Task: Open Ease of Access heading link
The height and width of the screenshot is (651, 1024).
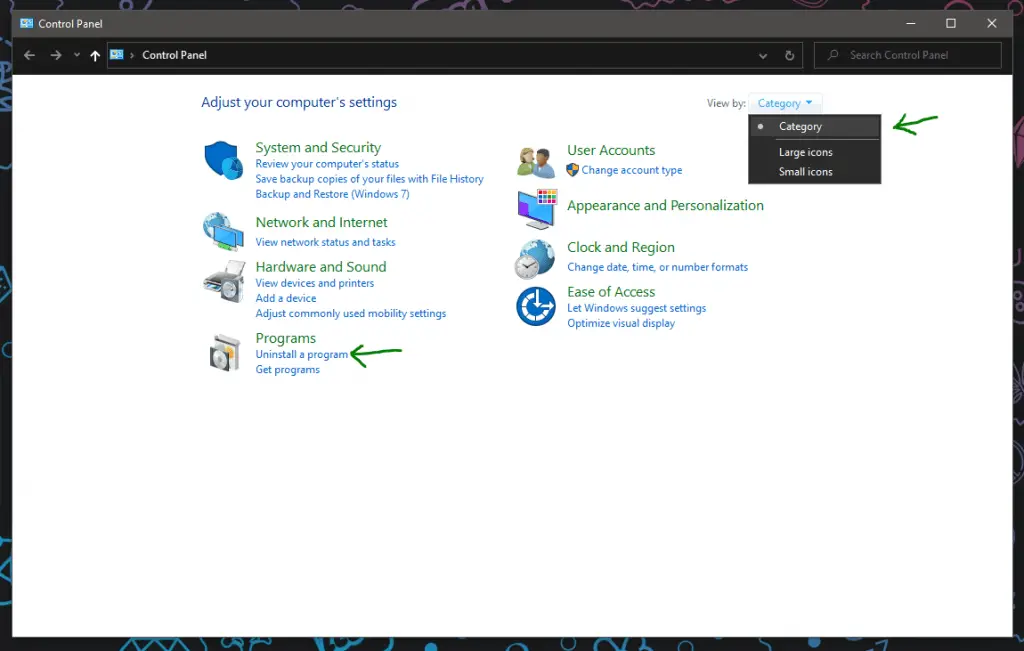Action: [x=611, y=292]
